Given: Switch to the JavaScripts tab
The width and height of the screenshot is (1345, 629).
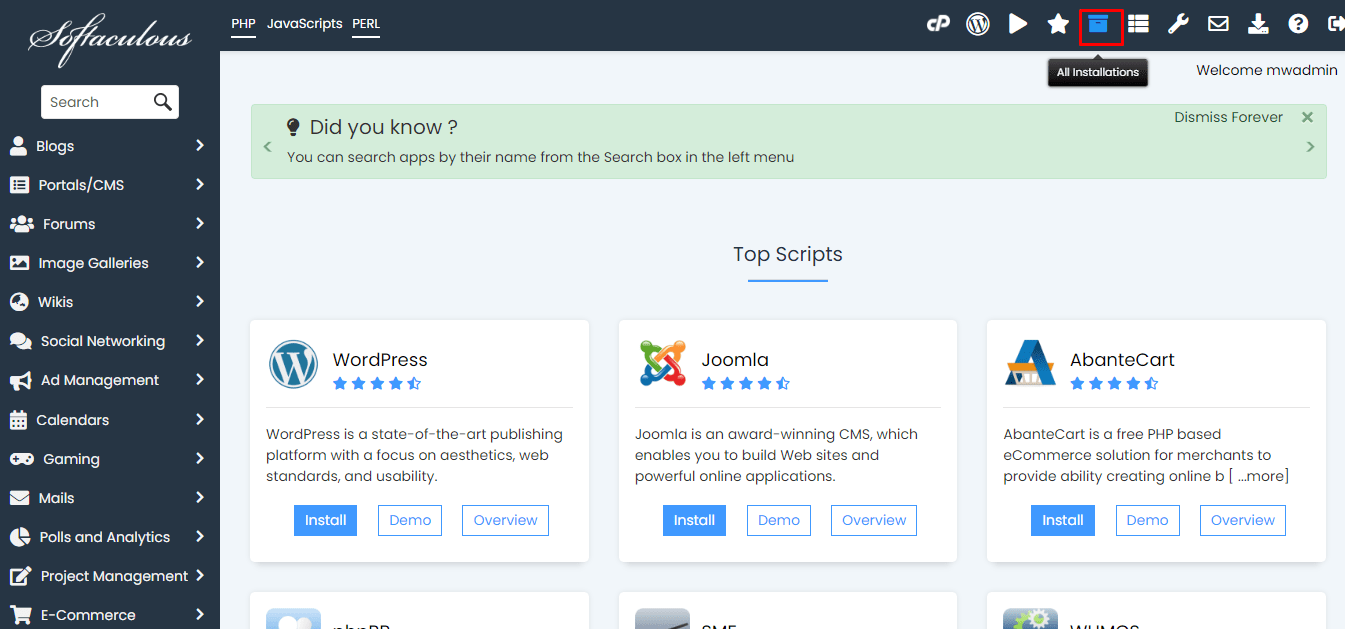Looking at the screenshot, I should point(305,23).
